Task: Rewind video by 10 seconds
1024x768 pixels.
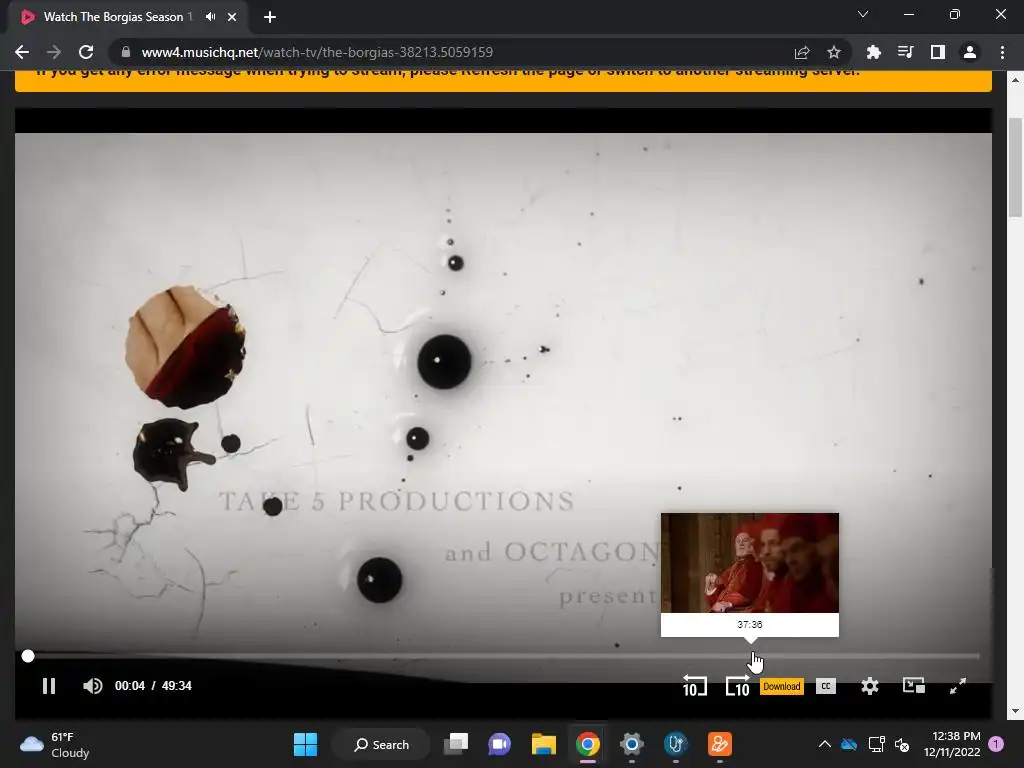Action: click(694, 686)
